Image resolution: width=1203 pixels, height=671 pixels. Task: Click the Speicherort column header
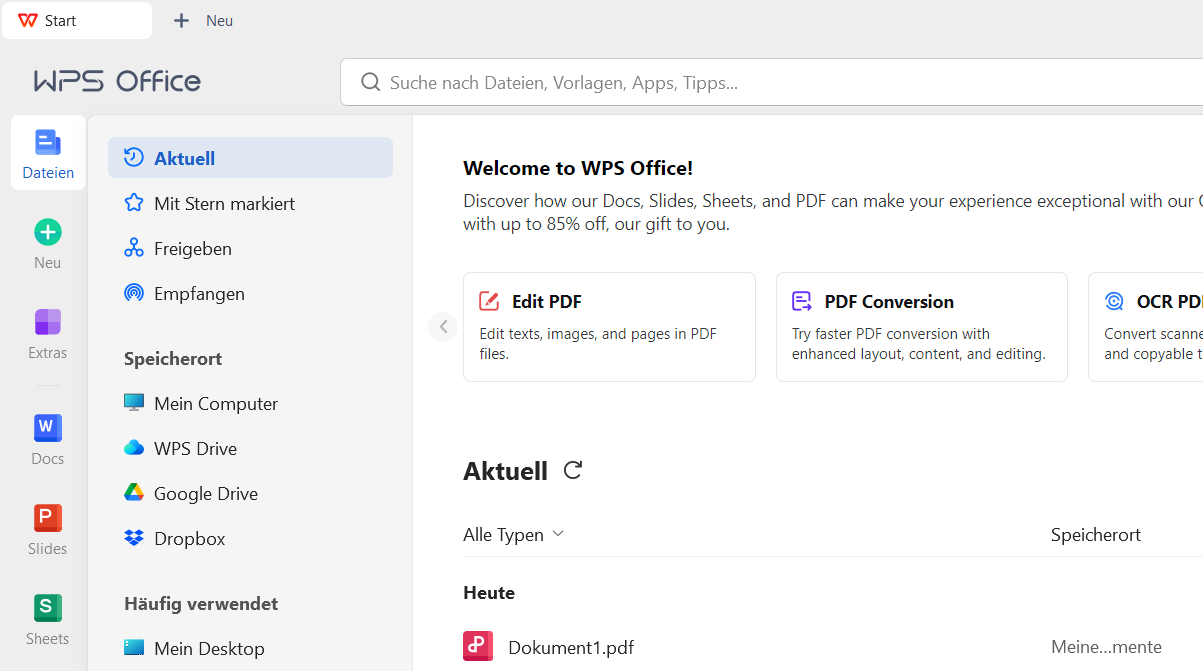click(1096, 535)
